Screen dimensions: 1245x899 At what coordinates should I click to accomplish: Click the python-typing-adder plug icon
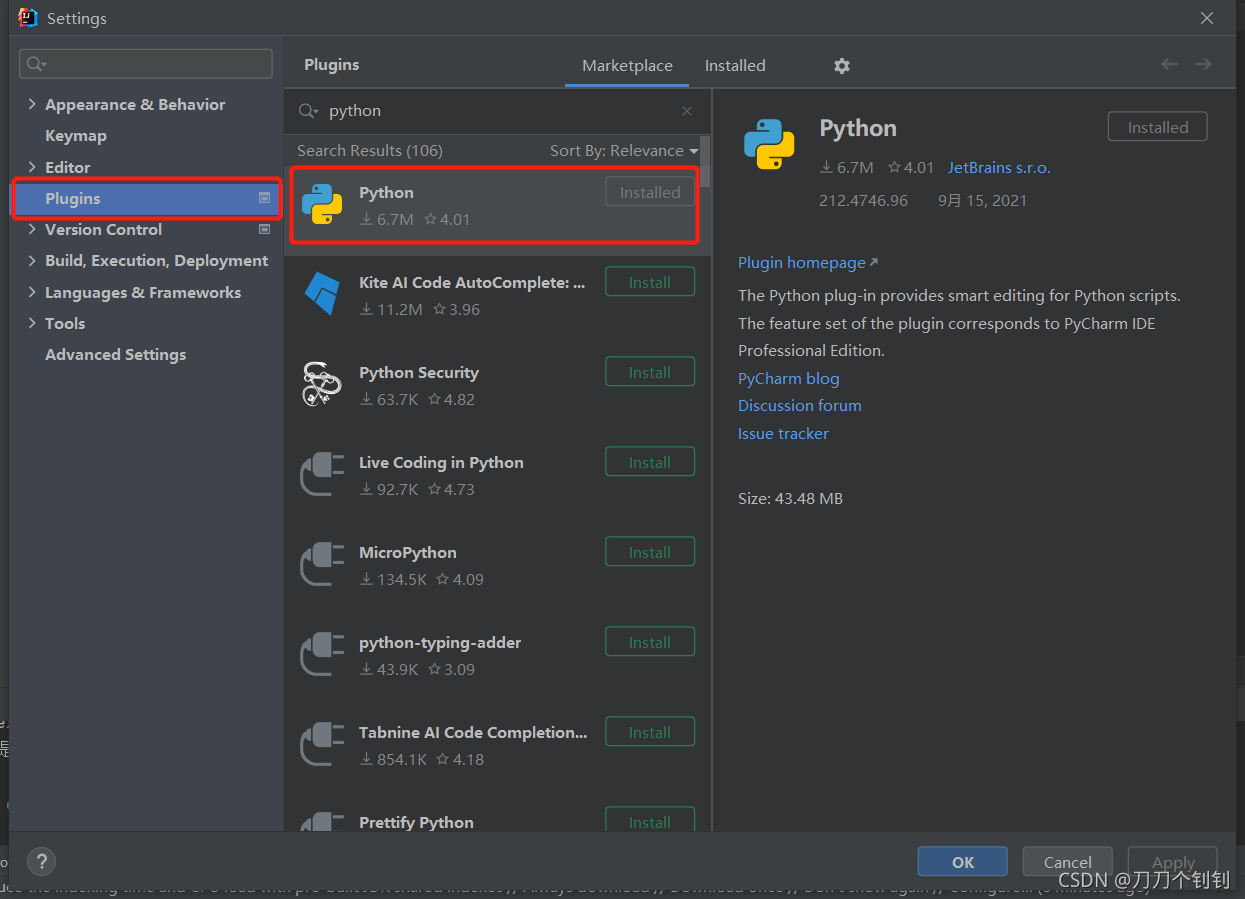click(322, 654)
